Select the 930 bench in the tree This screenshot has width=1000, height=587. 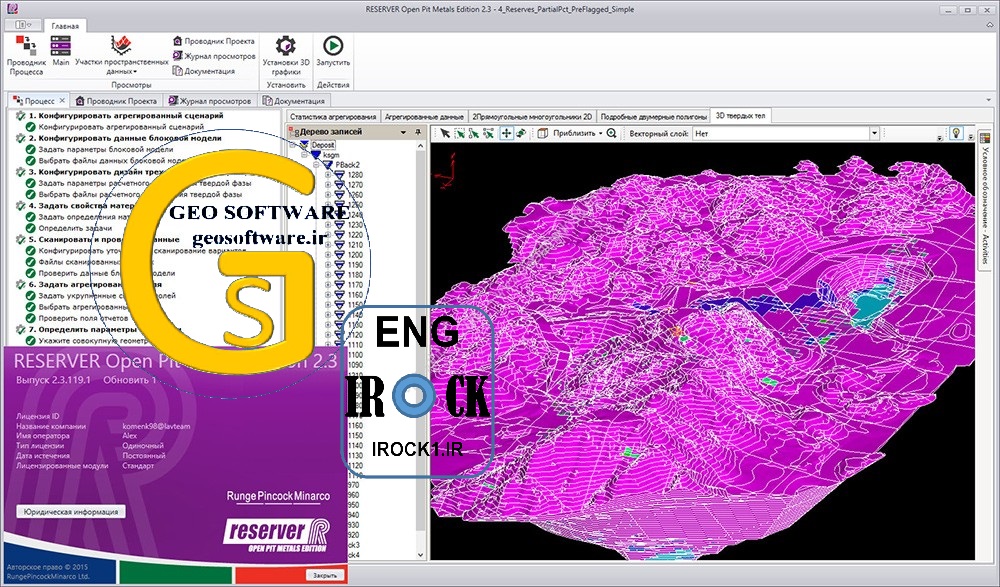coord(353,525)
